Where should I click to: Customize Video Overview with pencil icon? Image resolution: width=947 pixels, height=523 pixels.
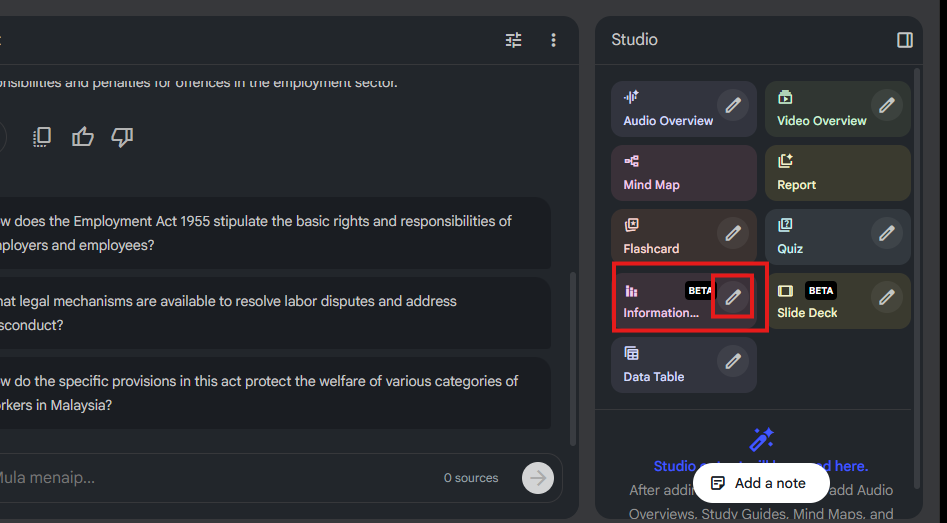(x=886, y=105)
